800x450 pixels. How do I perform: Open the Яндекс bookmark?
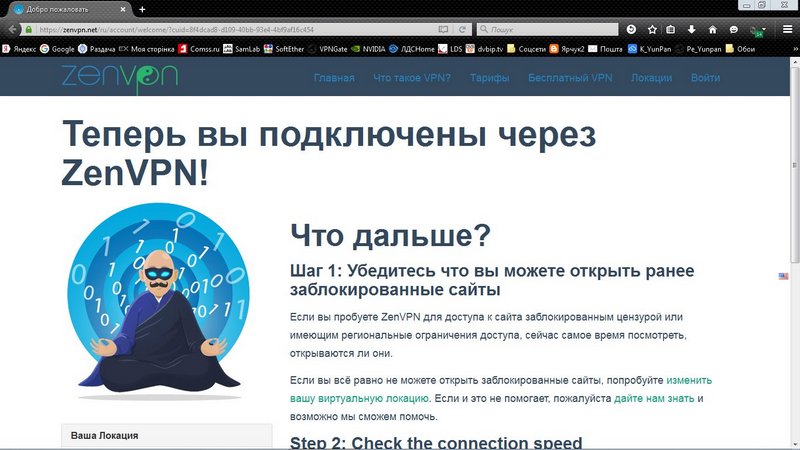[19, 49]
